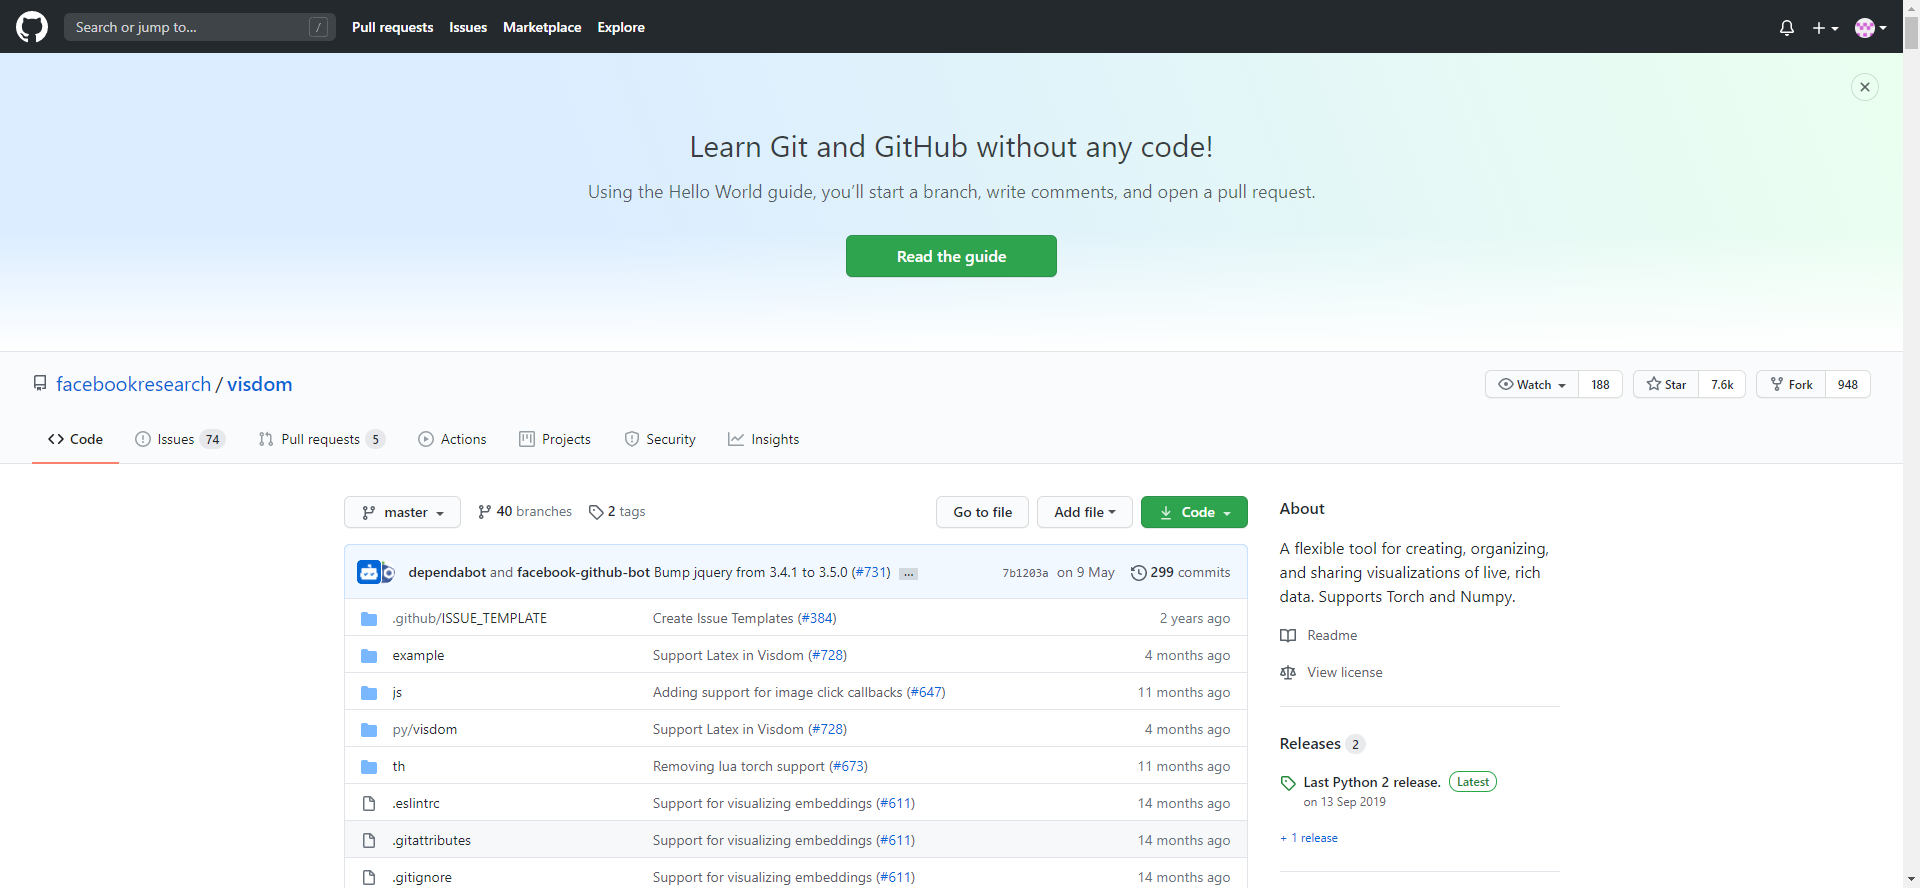Switch to the Projects tab
This screenshot has height=888, width=1920.
tap(555, 439)
